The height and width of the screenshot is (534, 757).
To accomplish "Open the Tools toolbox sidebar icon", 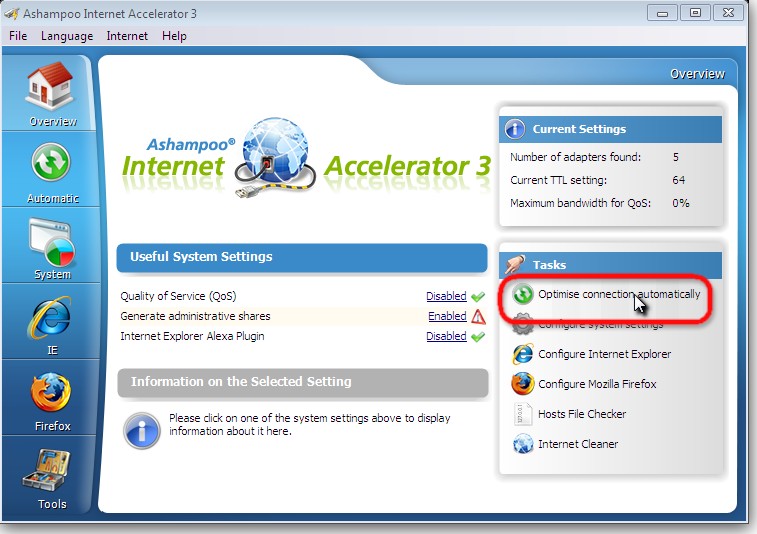I will [47, 470].
